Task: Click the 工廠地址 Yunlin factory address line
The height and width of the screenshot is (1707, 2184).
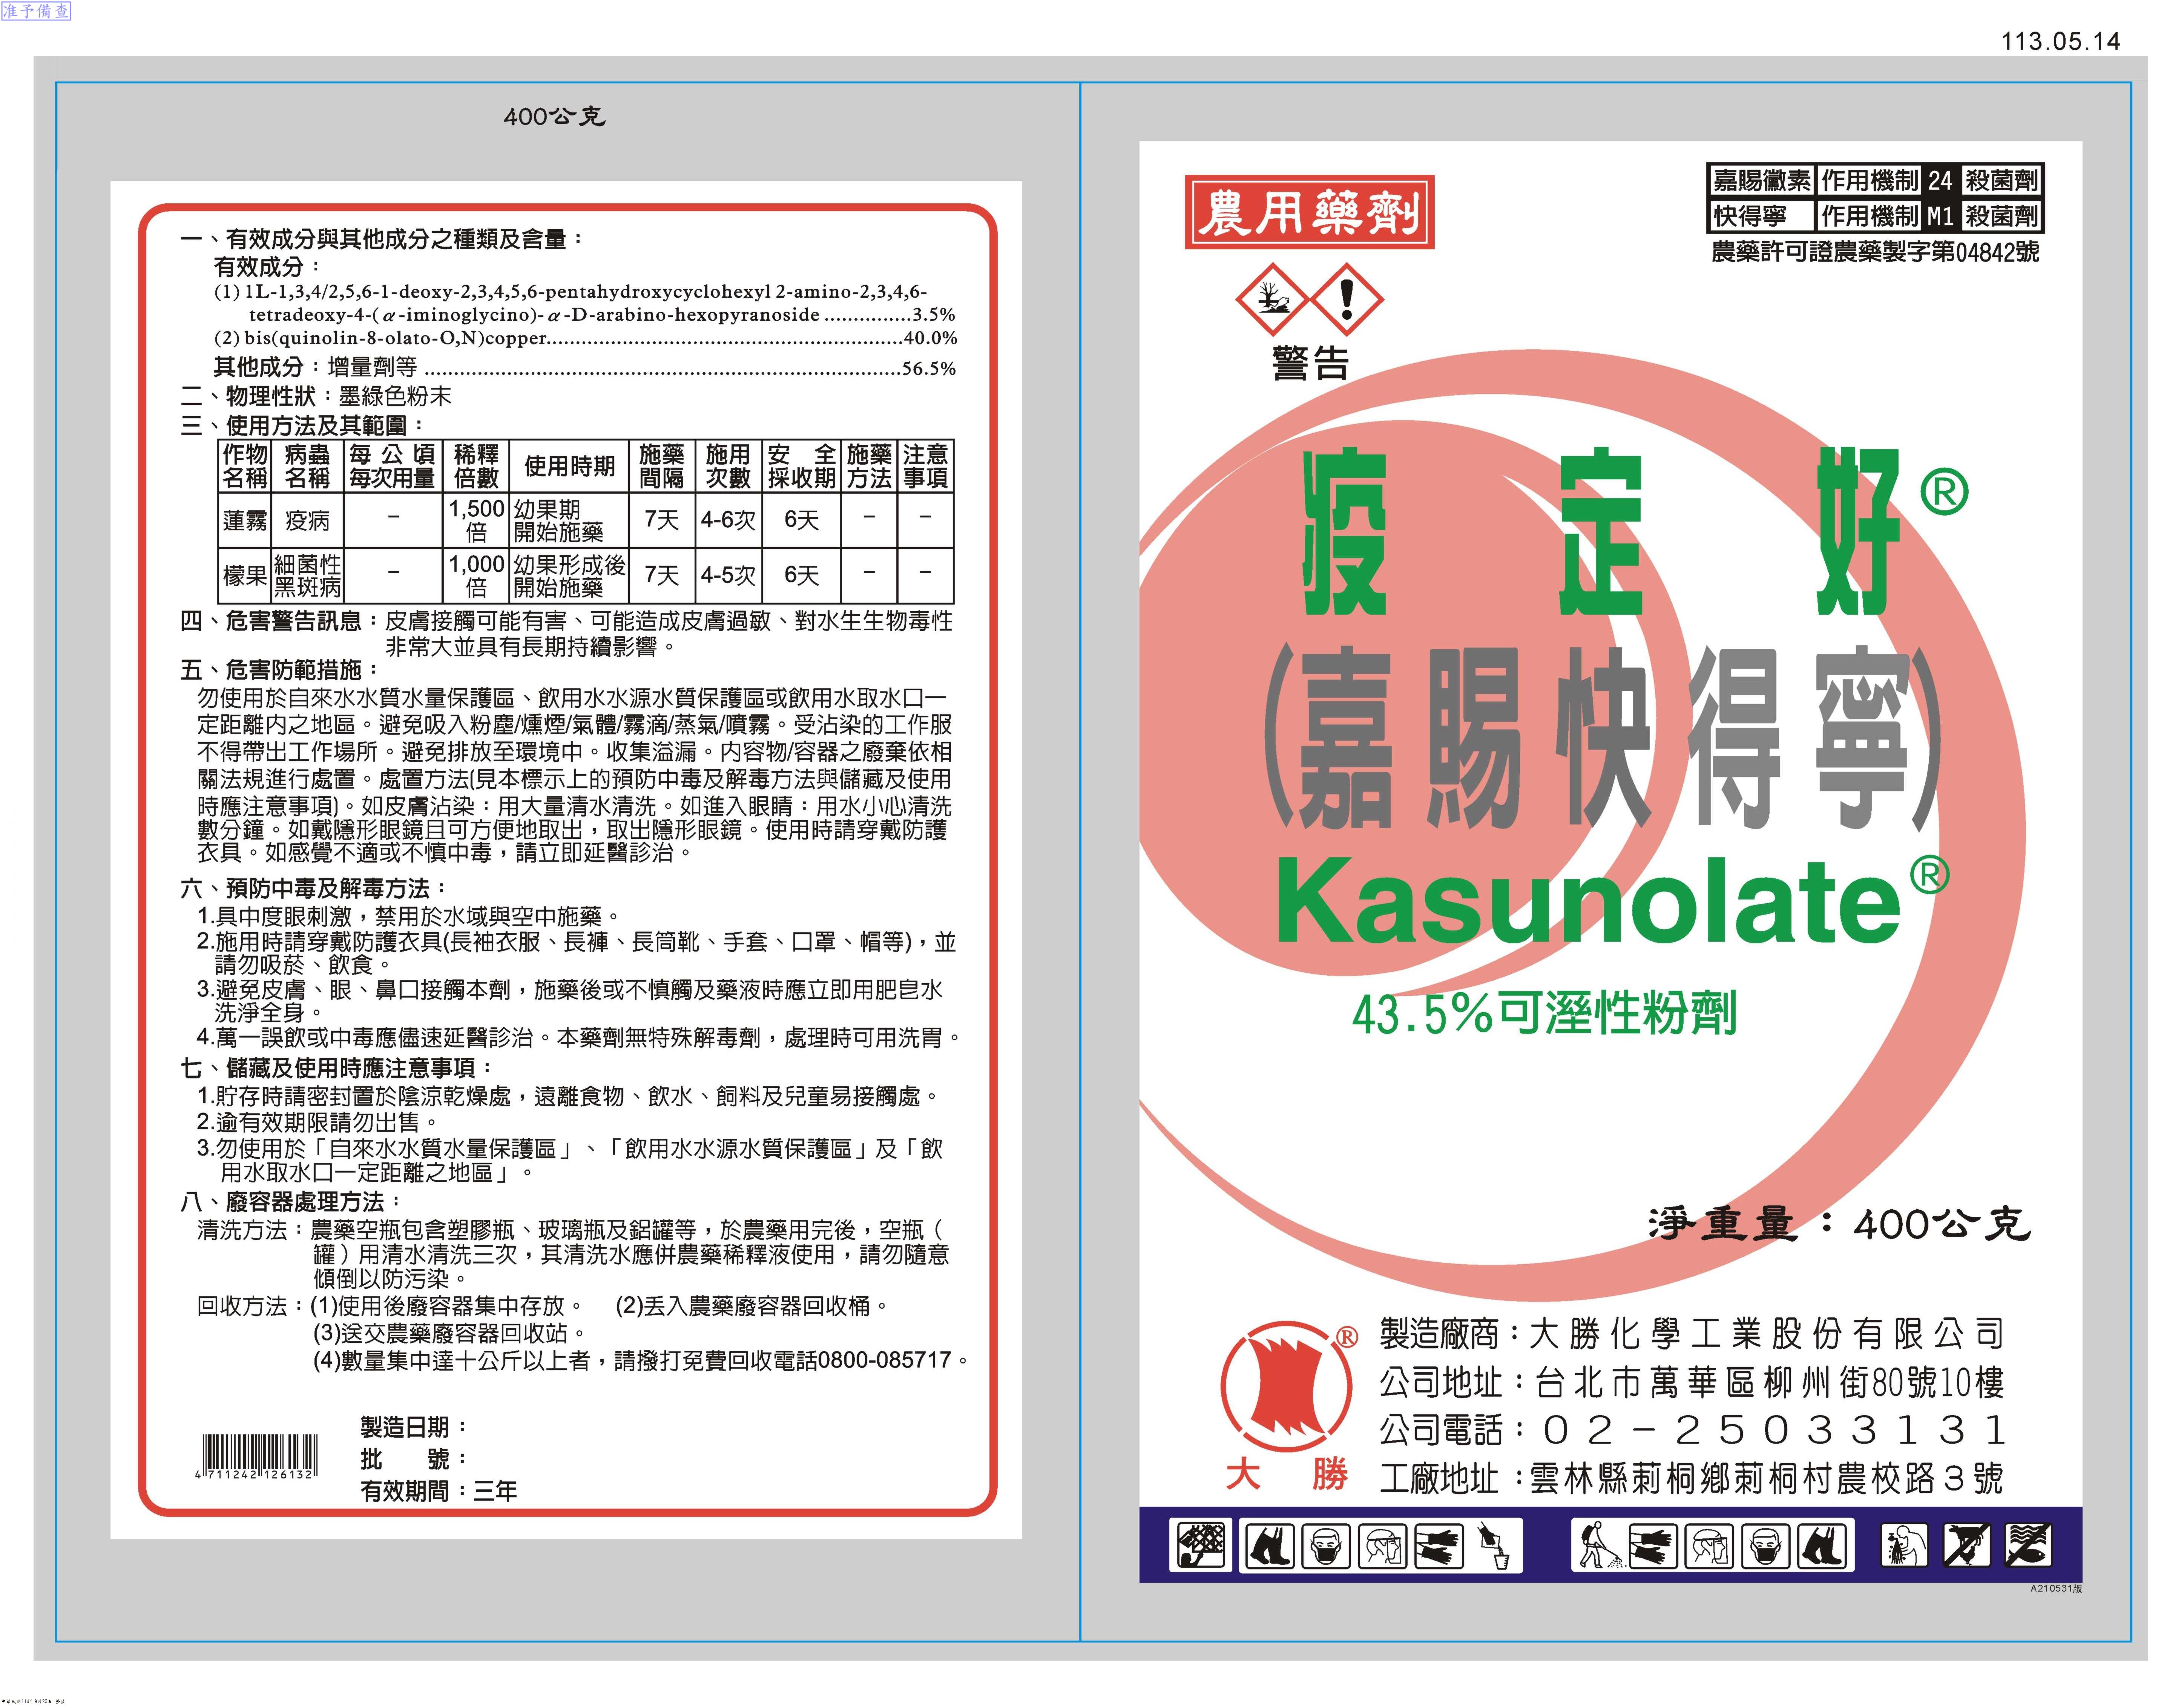Action: [1691, 1478]
